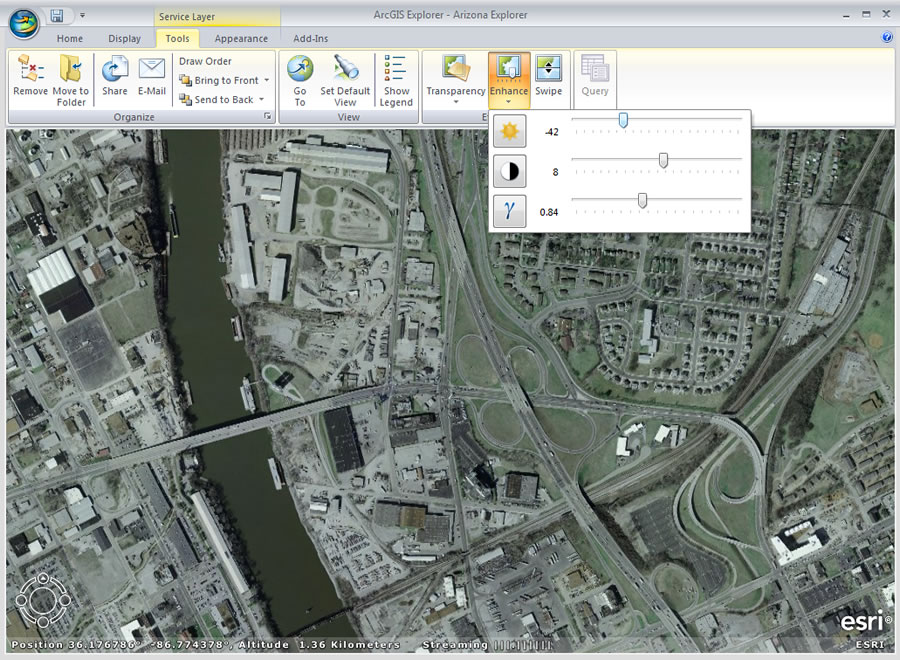Open the Transparency dropdown
The image size is (900, 660).
(455, 102)
